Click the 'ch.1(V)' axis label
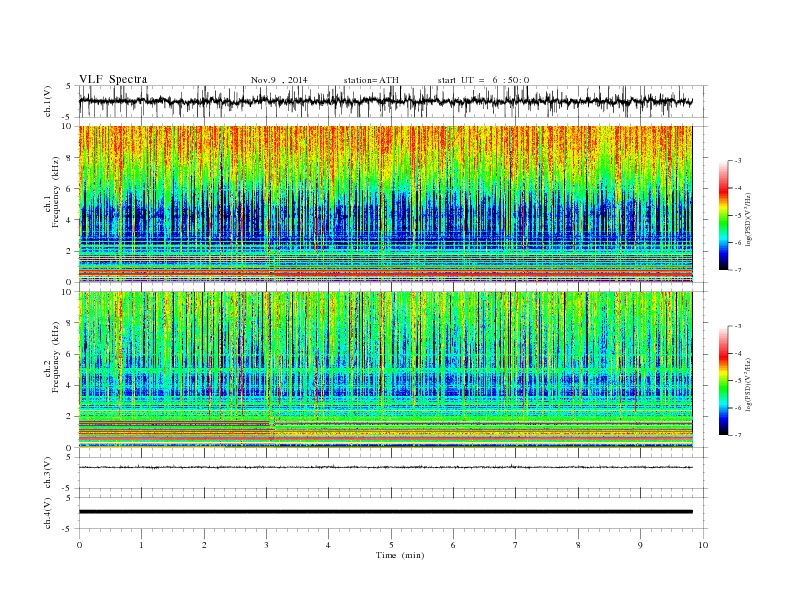This screenshot has width=792, height=612. point(48,102)
